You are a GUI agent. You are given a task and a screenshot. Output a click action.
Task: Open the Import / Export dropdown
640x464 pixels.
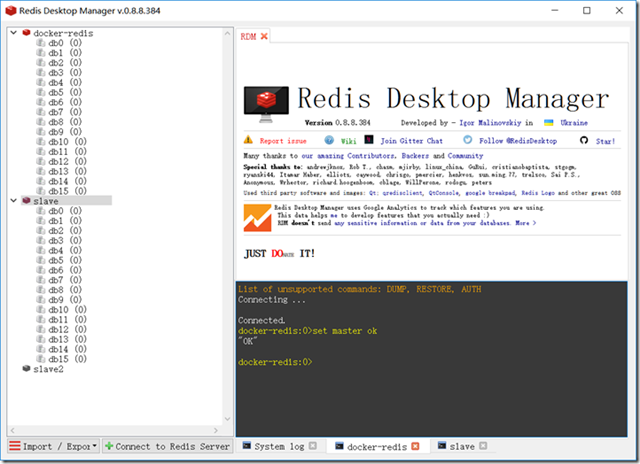click(x=54, y=446)
